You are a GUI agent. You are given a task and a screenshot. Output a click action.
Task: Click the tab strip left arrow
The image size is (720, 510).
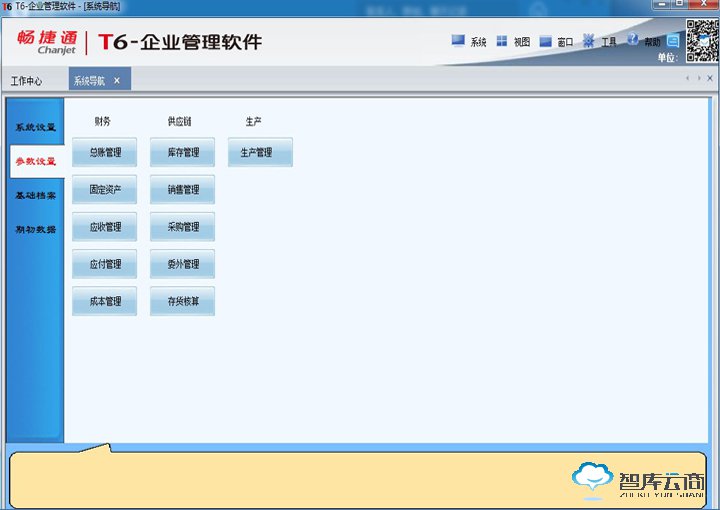(687, 78)
